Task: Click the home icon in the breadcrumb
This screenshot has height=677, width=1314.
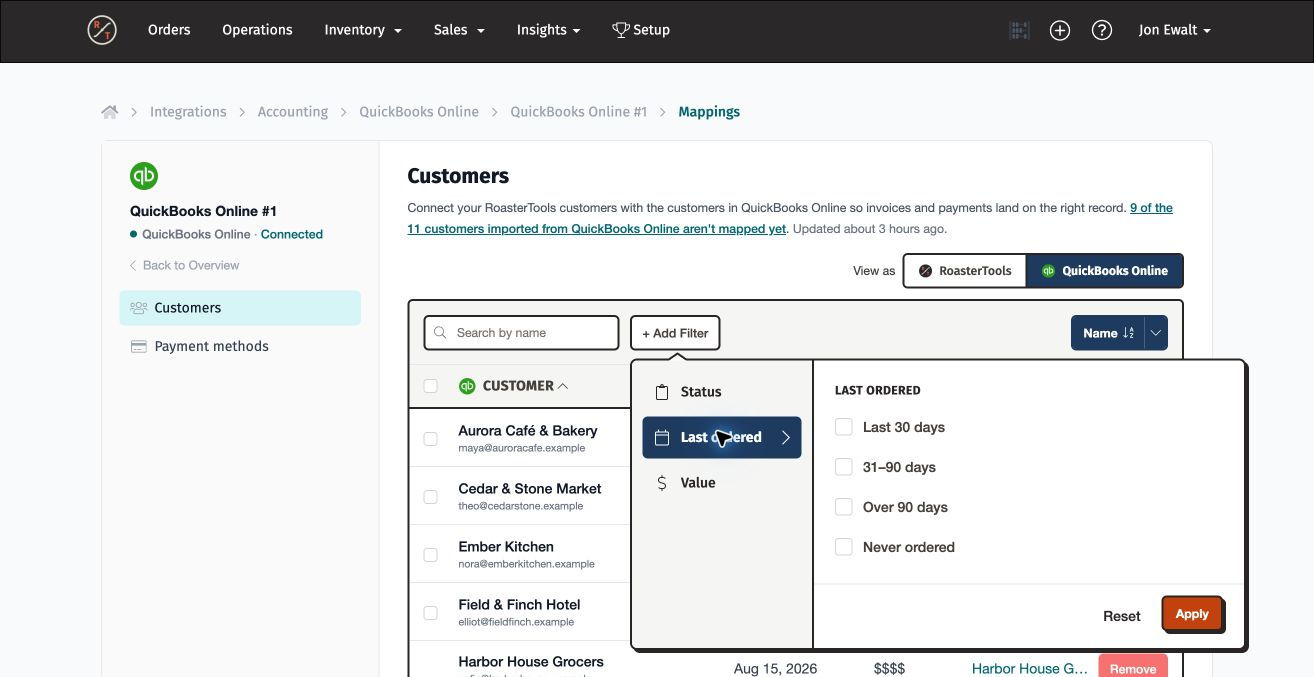Action: [110, 112]
